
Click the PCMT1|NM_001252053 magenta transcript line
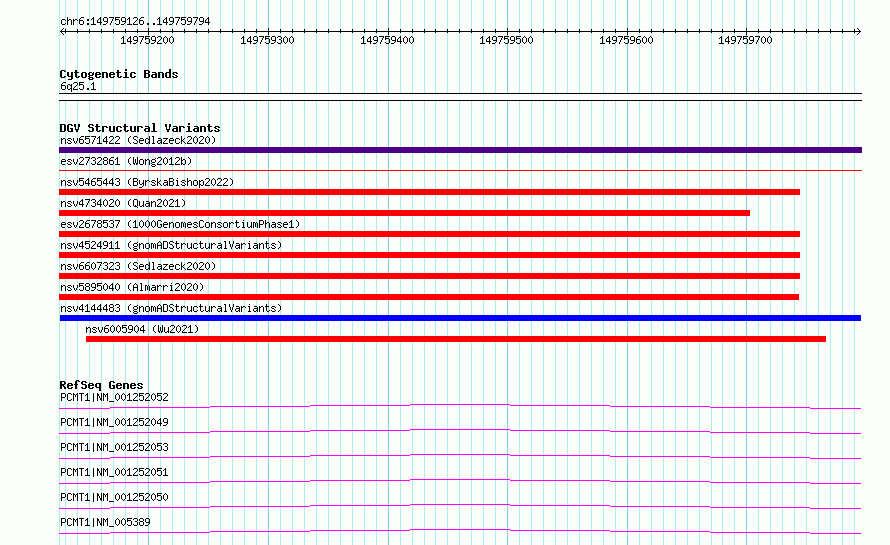tap(460, 456)
